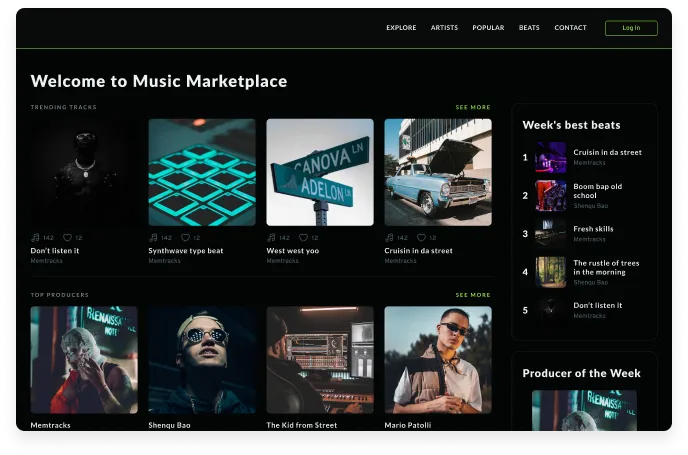Image resolution: width=688 pixels, height=455 pixels.
Task: Click 'West west yoo' track title
Action: (x=293, y=251)
